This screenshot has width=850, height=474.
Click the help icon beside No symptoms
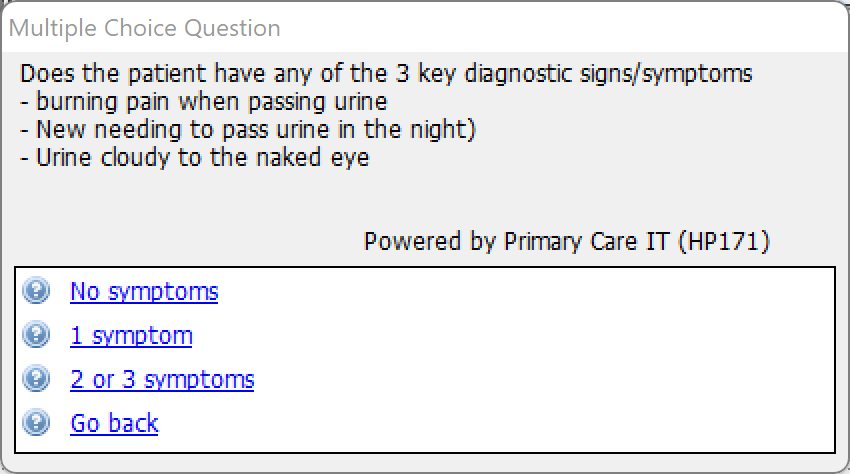click(x=36, y=291)
